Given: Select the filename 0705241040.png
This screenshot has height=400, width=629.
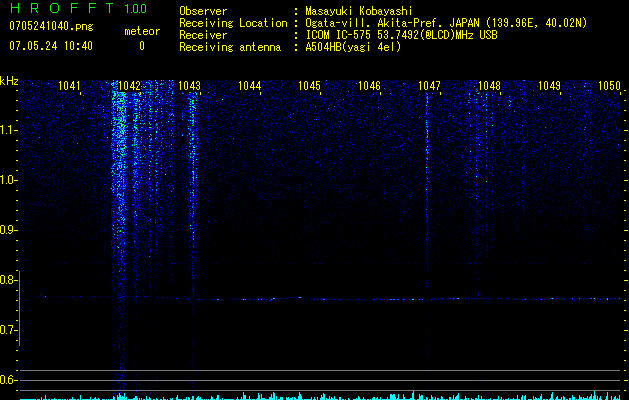Looking at the screenshot, I should [51, 26].
